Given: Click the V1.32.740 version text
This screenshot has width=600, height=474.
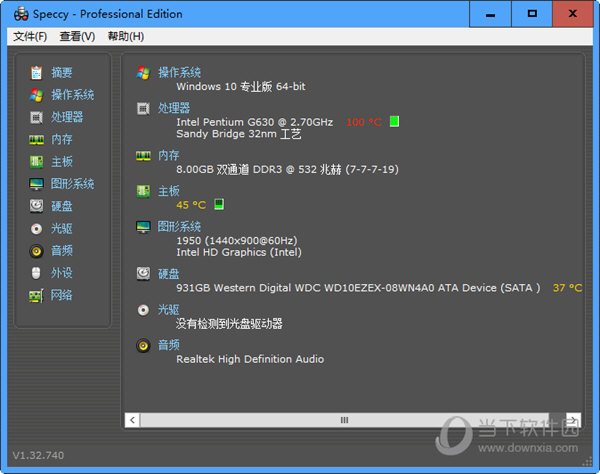Looking at the screenshot, I should click(38, 455).
